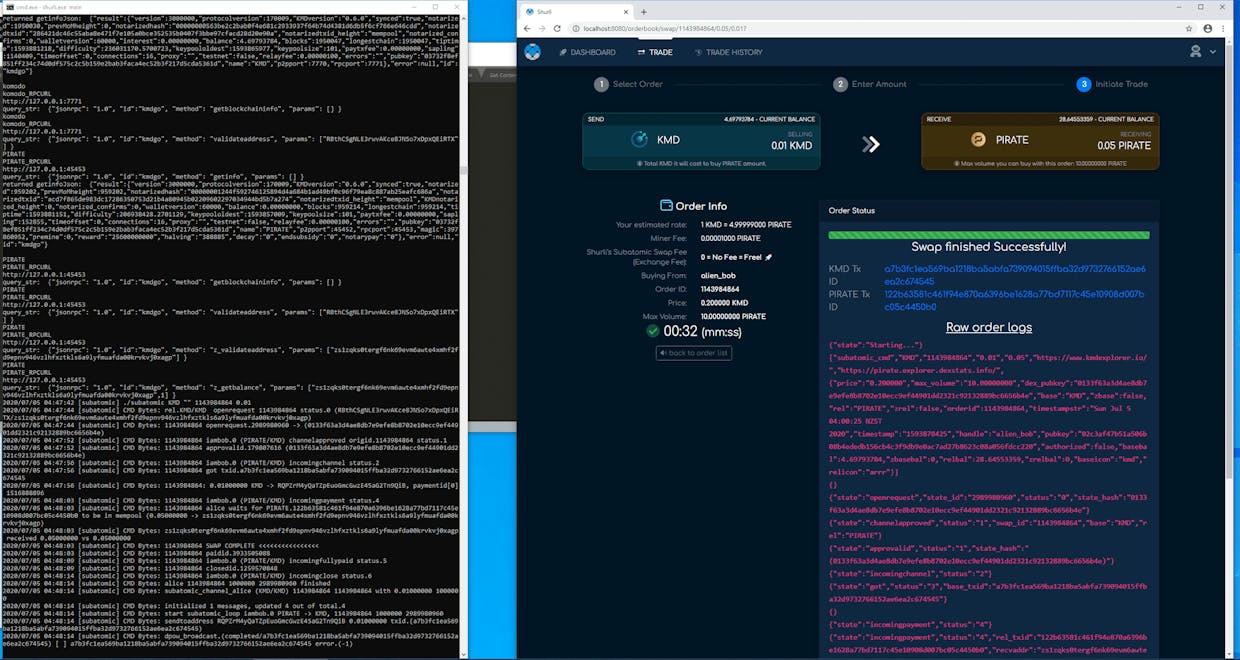Open the Trade History tab
This screenshot has width=1240, height=660.
[x=728, y=52]
